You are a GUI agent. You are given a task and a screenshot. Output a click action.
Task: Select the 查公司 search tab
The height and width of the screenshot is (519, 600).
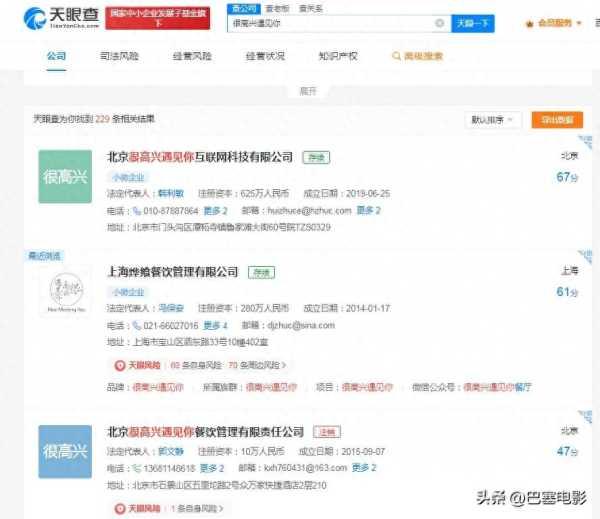pyautogui.click(x=244, y=8)
